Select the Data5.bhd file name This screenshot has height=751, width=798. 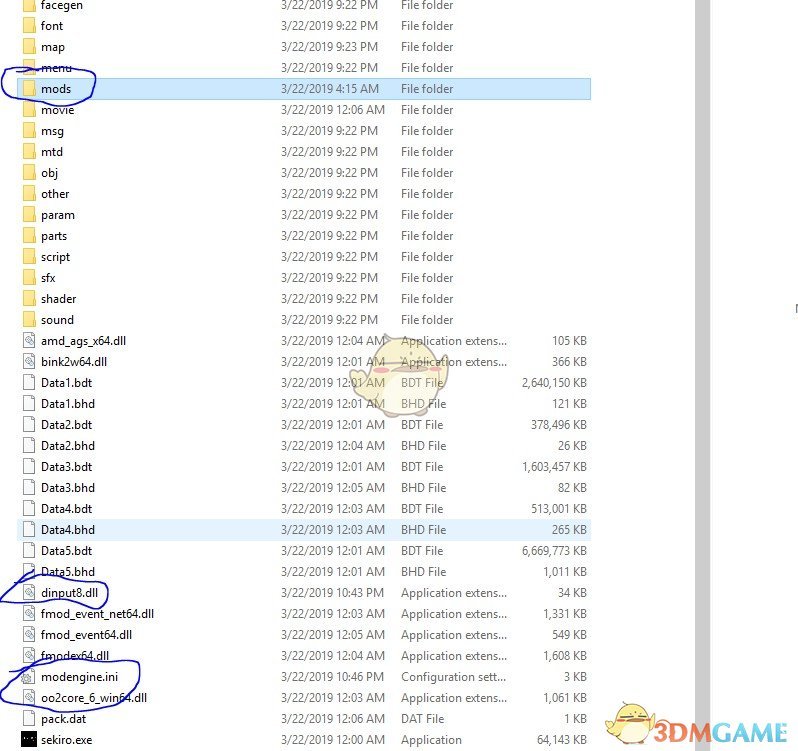click(68, 571)
